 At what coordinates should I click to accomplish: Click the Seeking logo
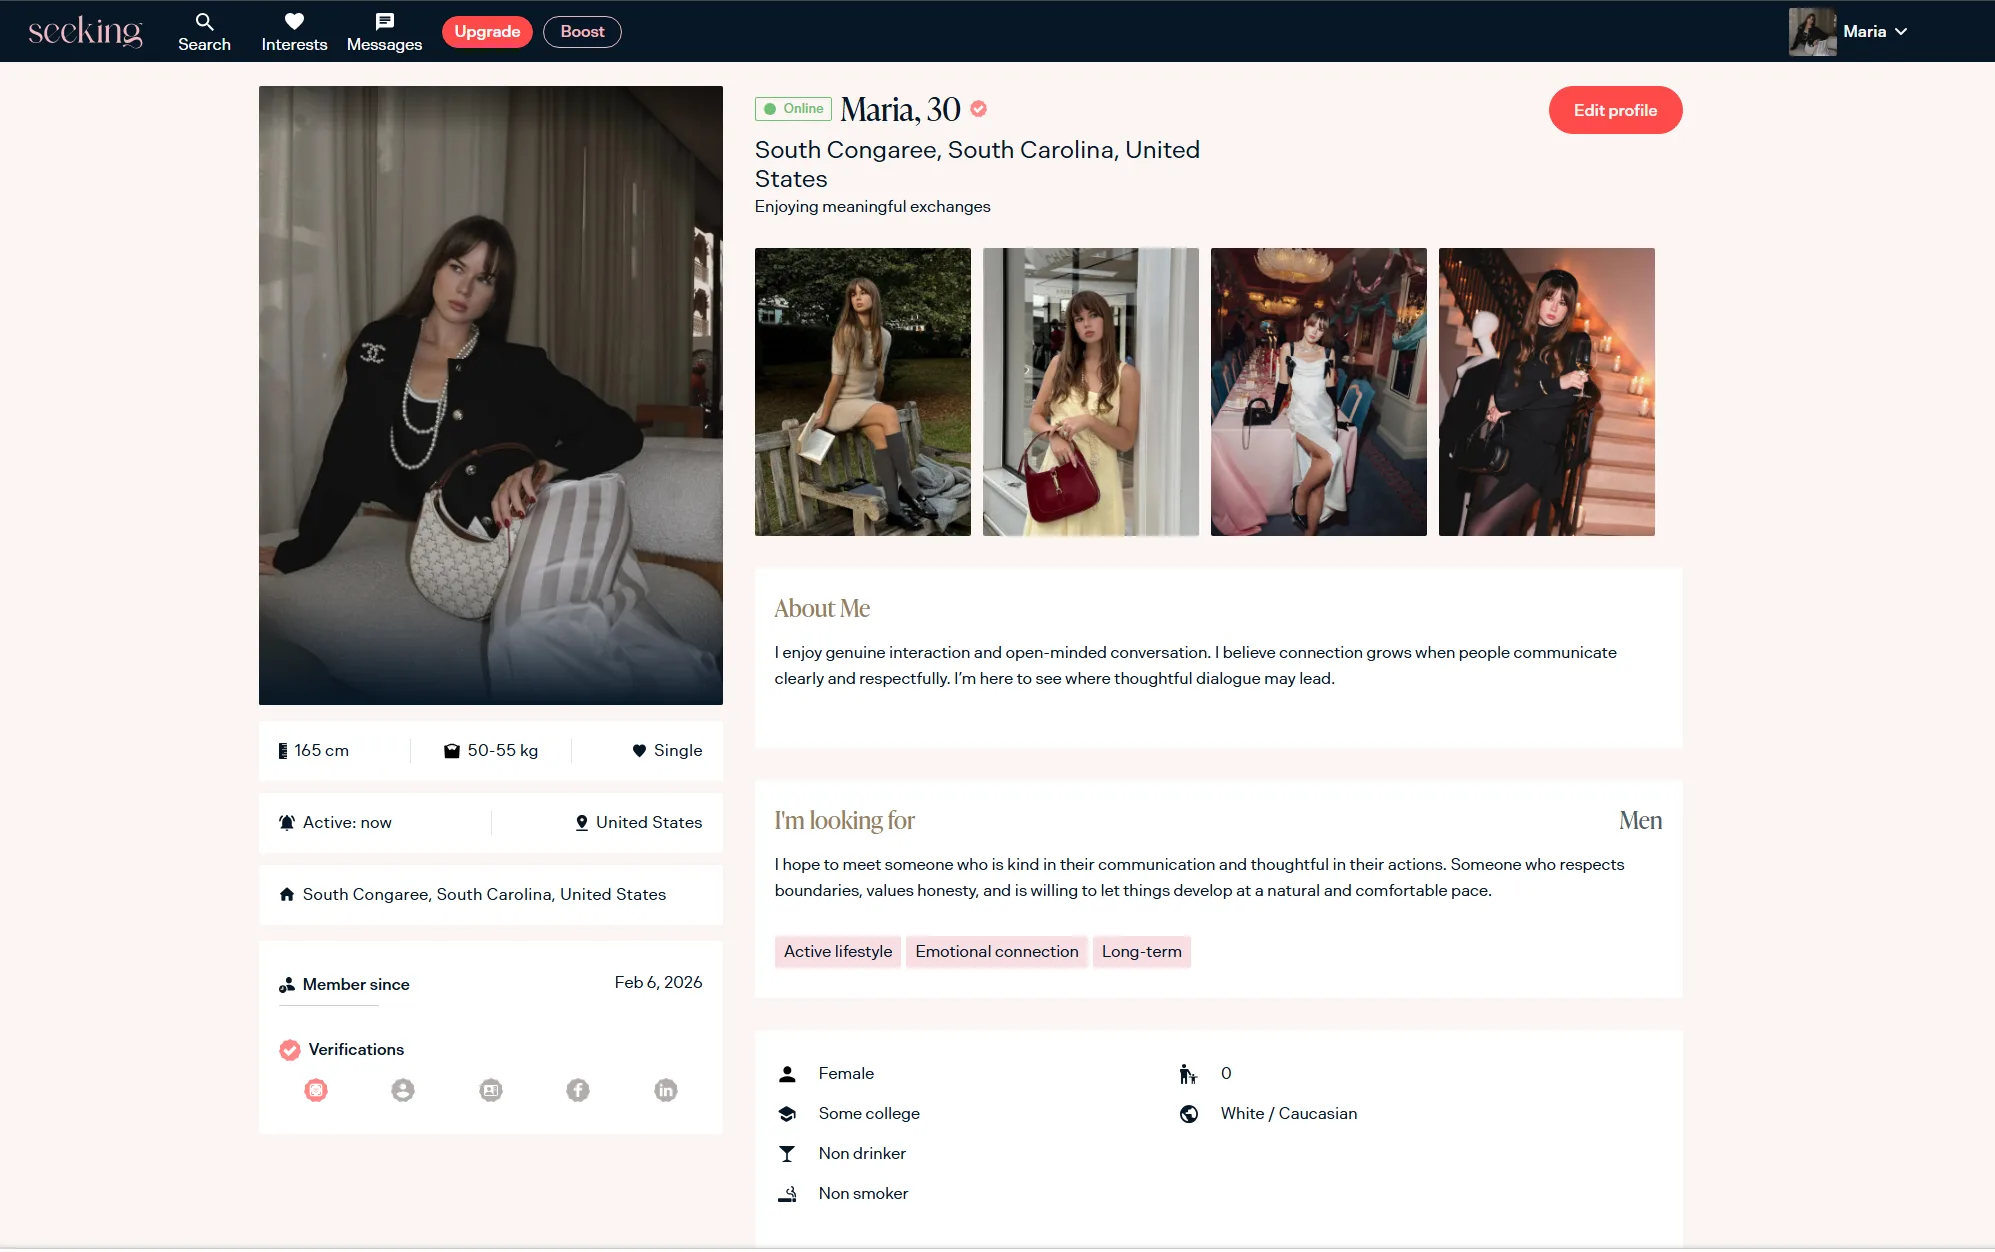tap(86, 32)
